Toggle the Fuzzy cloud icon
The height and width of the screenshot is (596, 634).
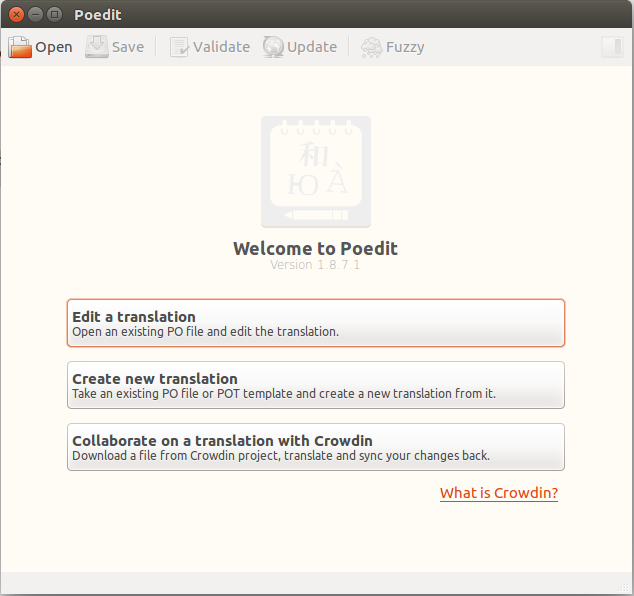pos(371,47)
